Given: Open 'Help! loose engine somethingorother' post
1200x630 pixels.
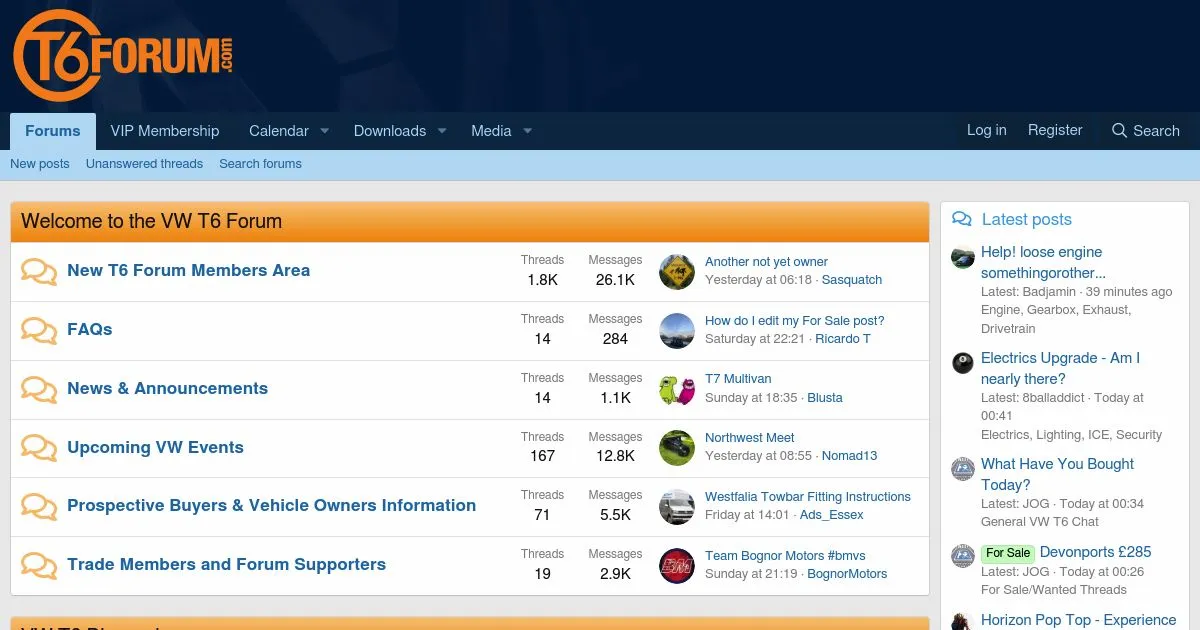Looking at the screenshot, I should coord(1043,262).
